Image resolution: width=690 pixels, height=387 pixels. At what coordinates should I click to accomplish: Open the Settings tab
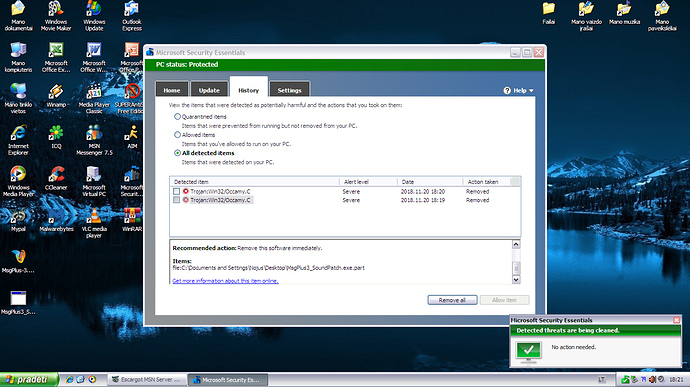tap(290, 90)
